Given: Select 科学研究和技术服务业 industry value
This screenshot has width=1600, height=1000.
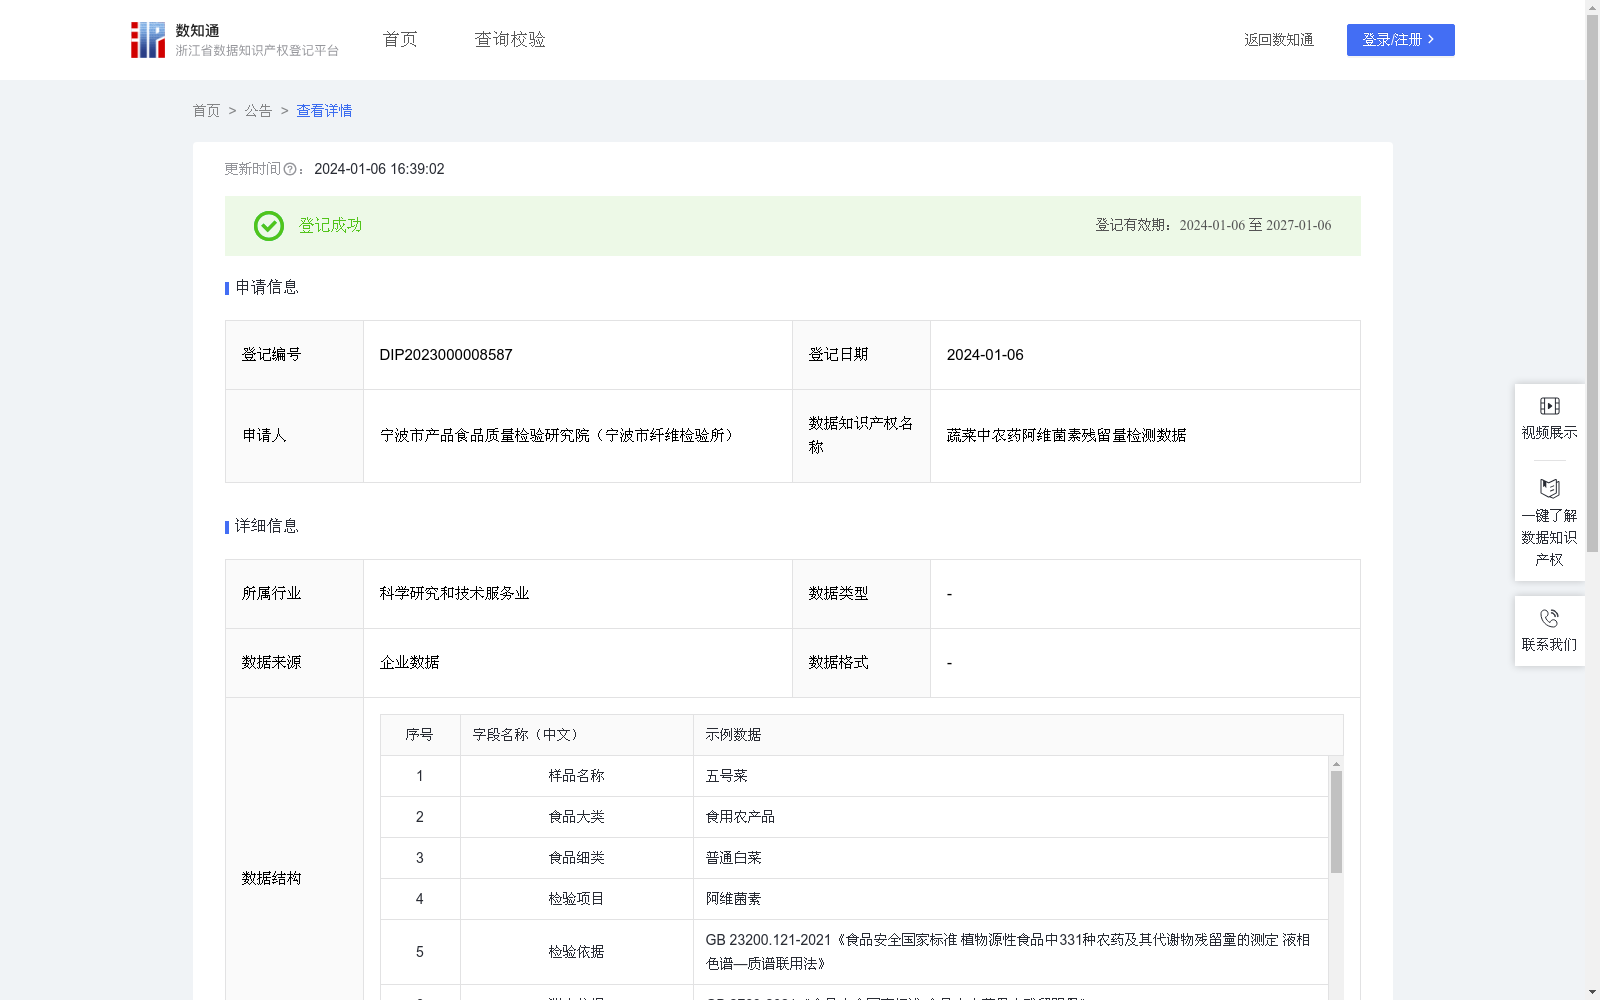Looking at the screenshot, I should [454, 594].
